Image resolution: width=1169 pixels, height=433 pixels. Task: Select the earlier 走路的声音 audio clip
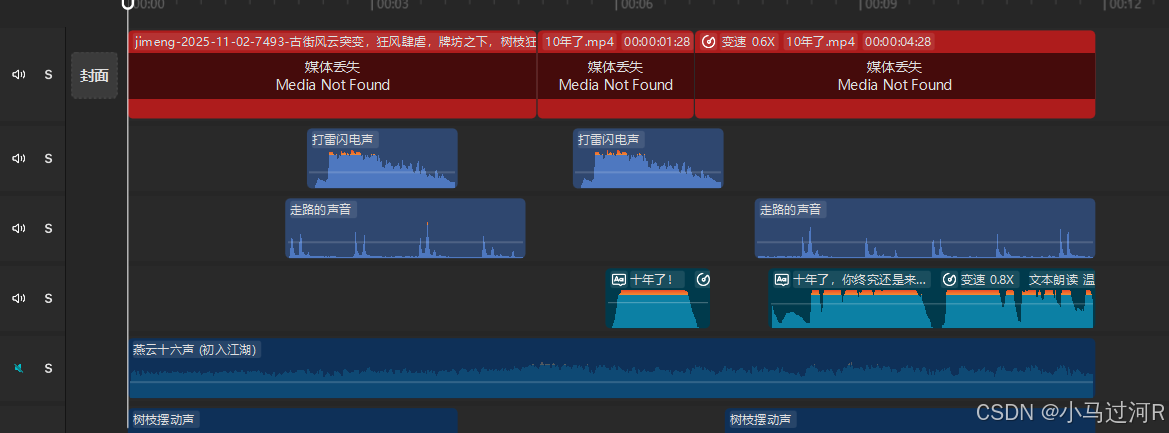tap(406, 228)
